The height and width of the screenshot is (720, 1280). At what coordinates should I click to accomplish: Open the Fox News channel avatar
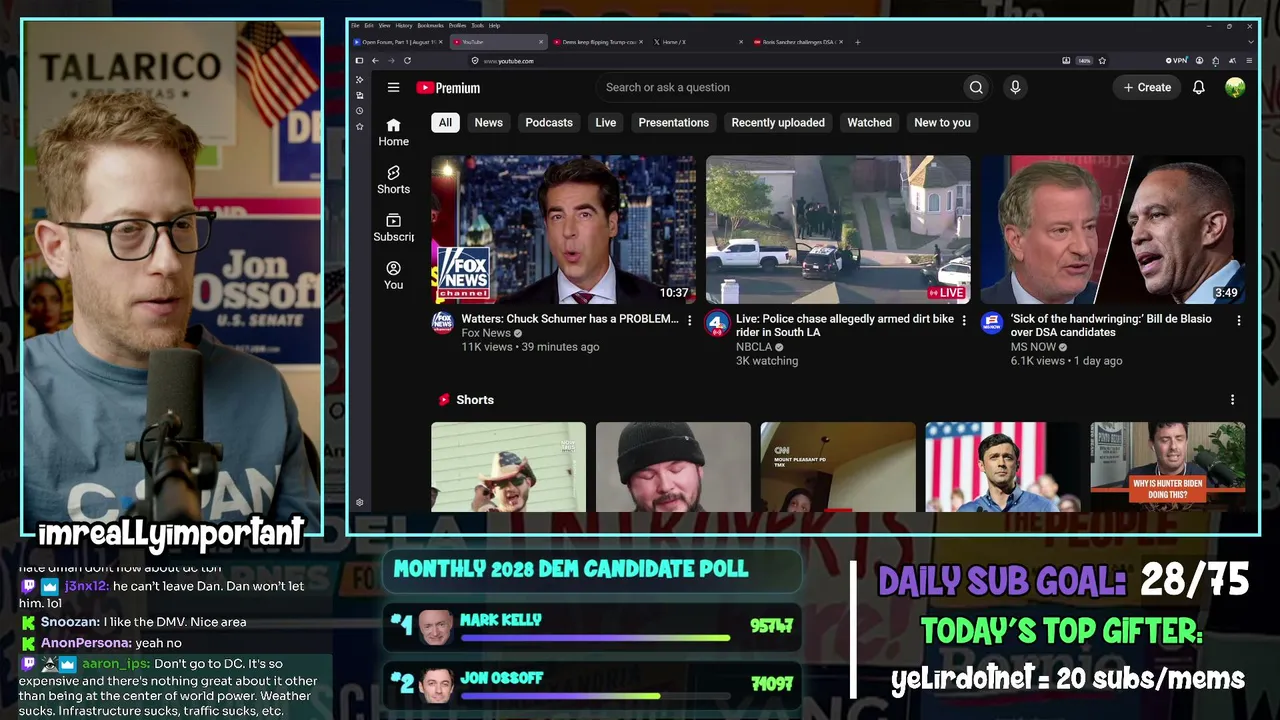[x=443, y=323]
